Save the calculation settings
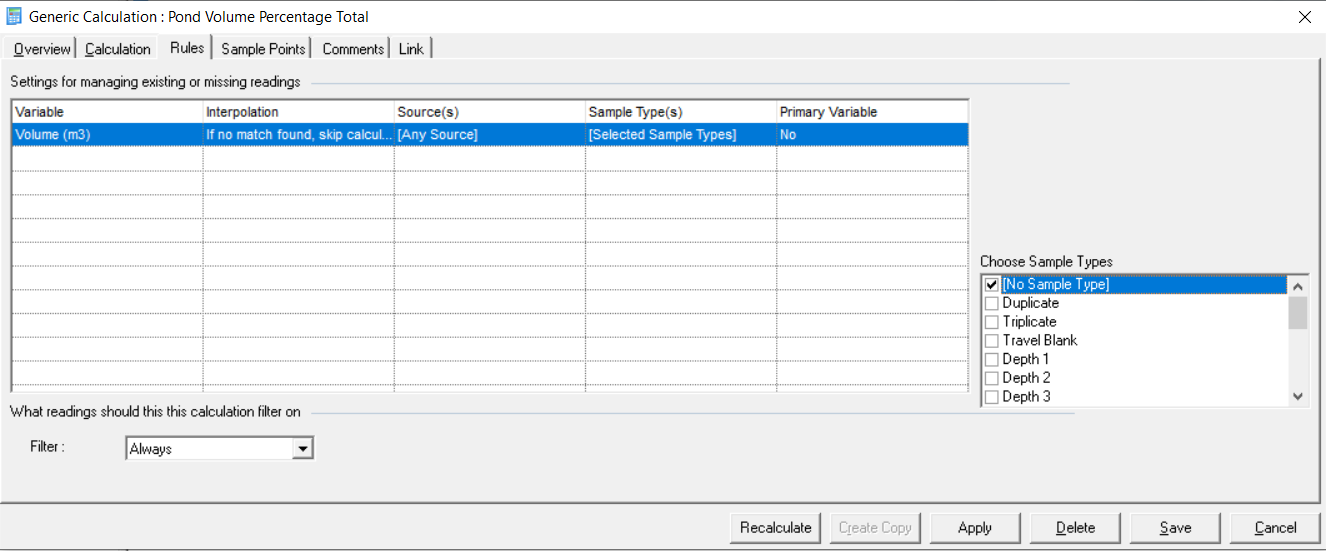Screen dimensions: 1326x551 (x=1175, y=527)
